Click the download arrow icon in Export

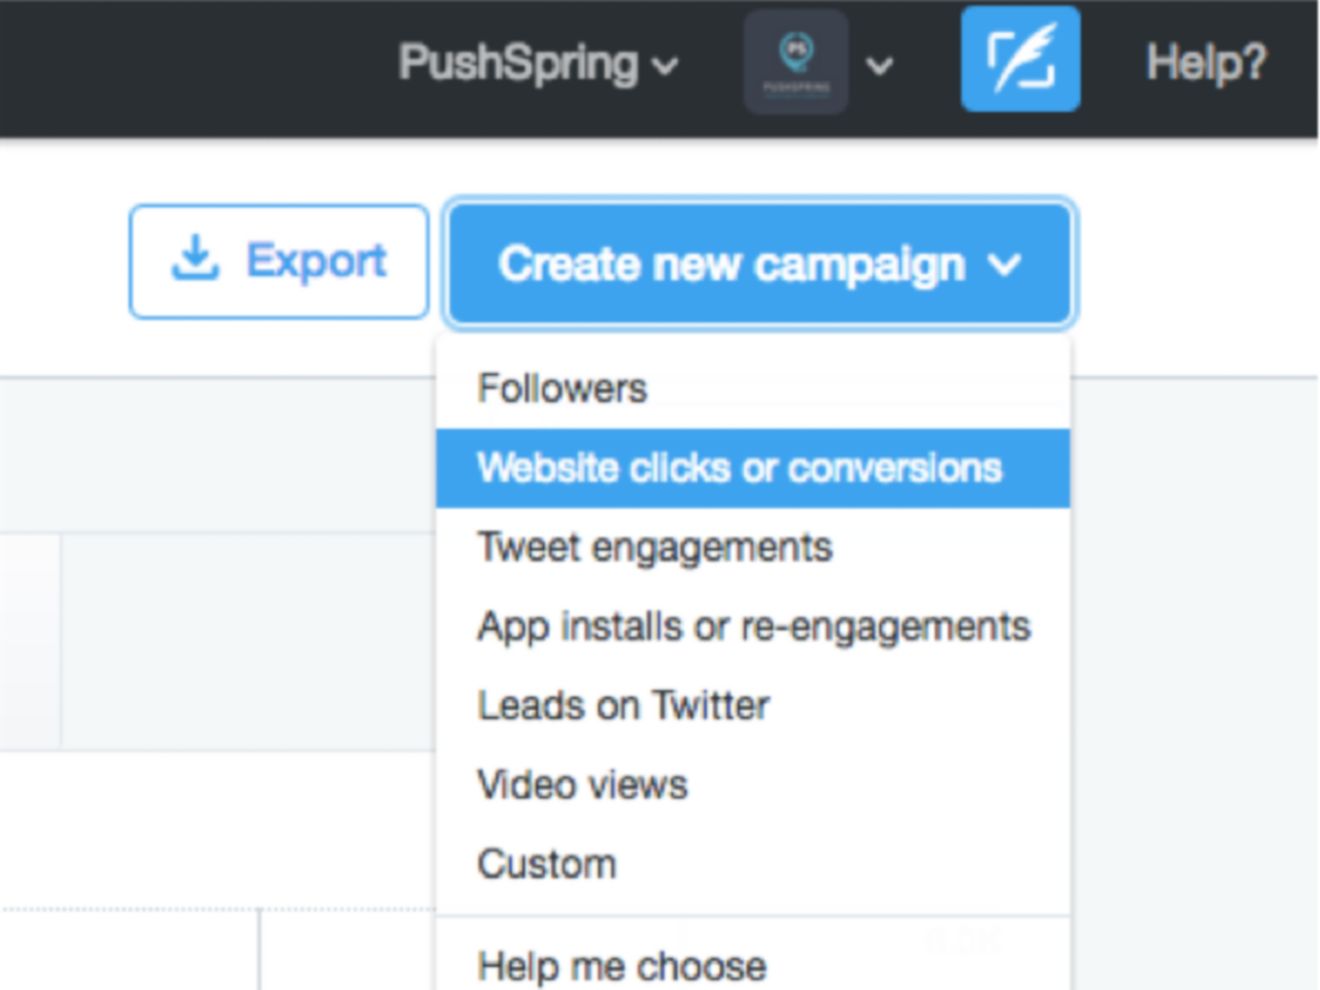[195, 259]
